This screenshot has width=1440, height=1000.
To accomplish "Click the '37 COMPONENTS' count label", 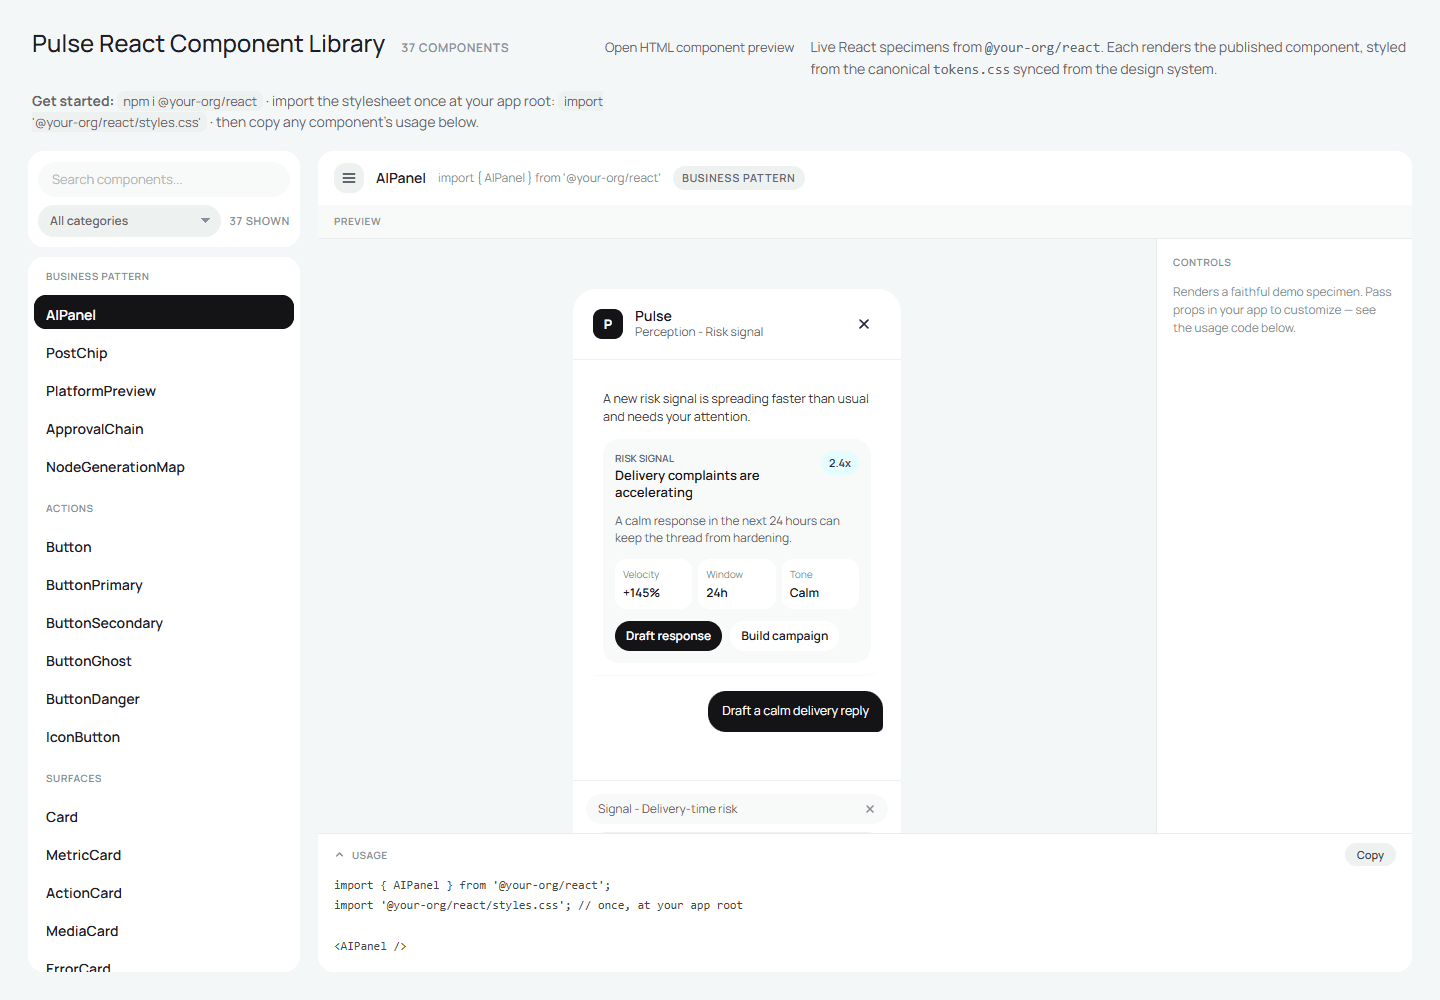I will [x=455, y=48].
